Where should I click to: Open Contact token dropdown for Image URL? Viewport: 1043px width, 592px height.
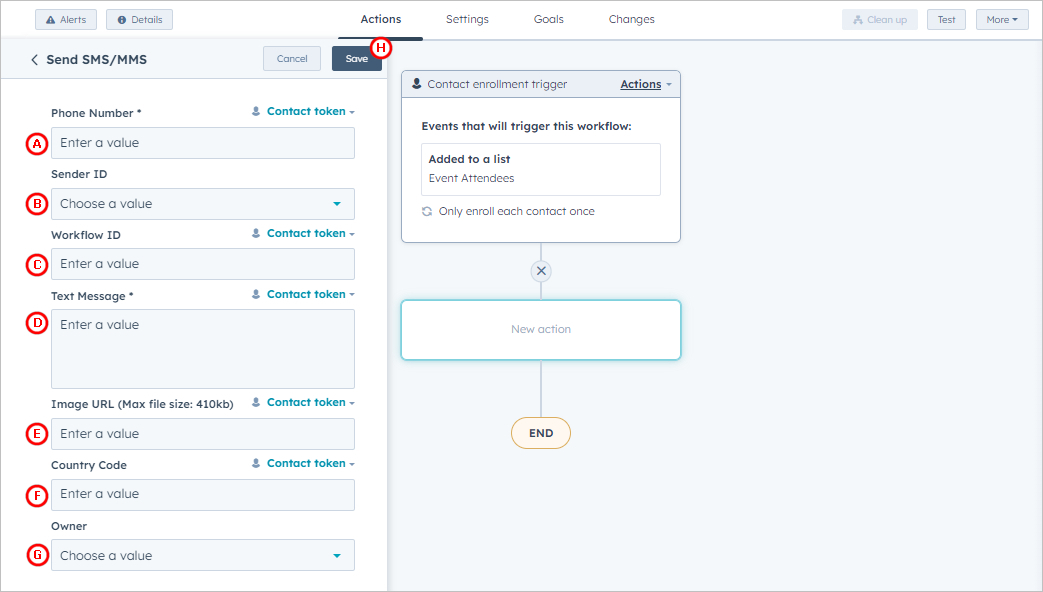click(x=303, y=402)
